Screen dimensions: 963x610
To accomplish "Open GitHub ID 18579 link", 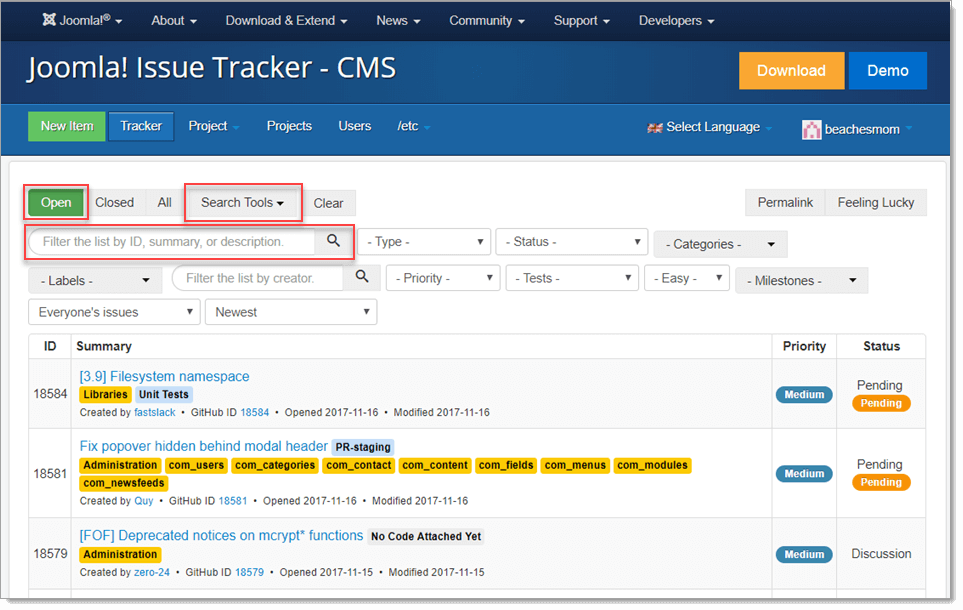I will (x=249, y=572).
